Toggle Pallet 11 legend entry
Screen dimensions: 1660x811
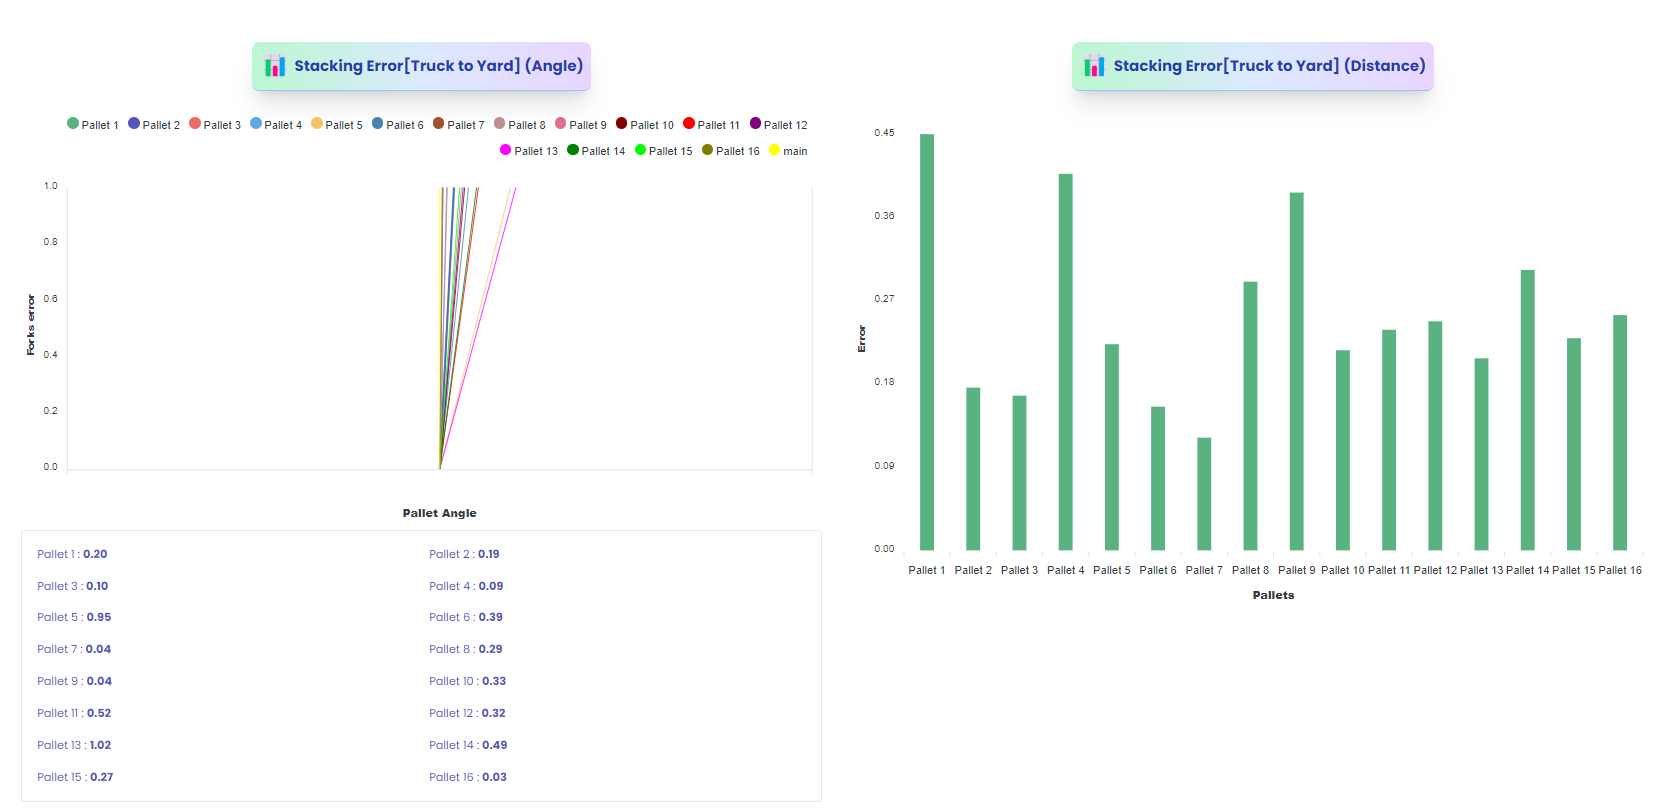(x=712, y=125)
